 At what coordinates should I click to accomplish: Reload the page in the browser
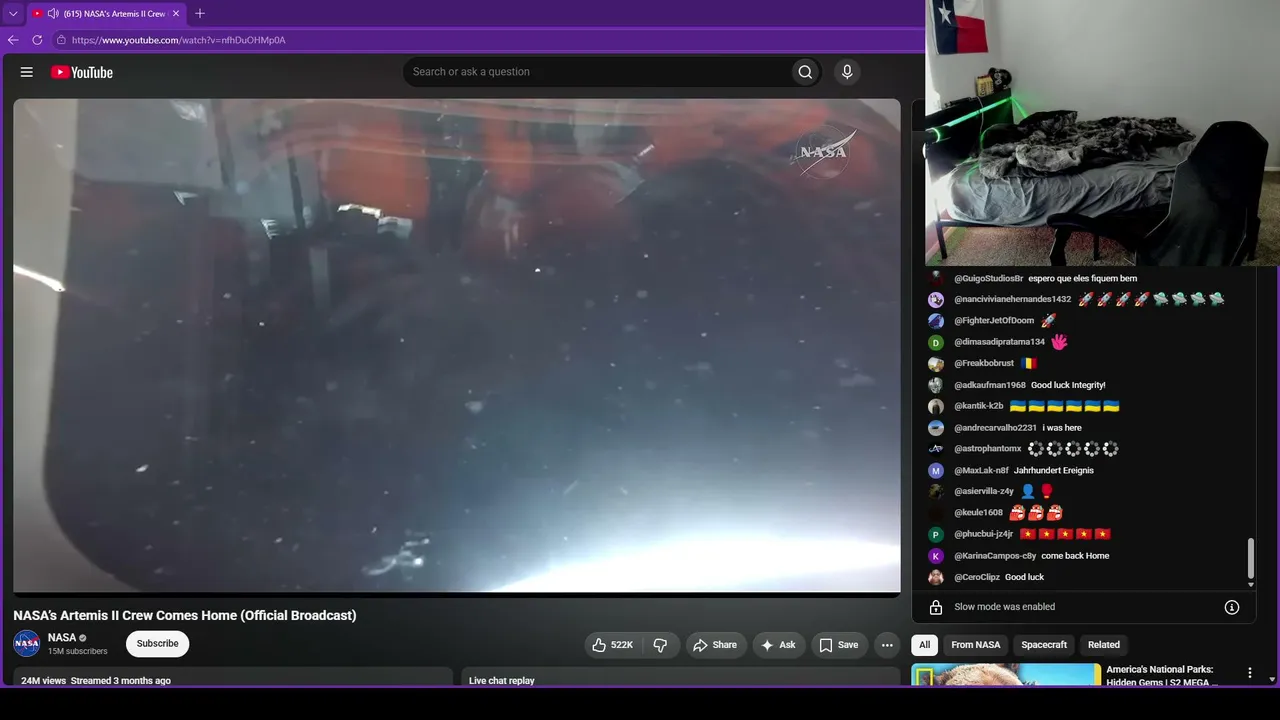click(37, 40)
